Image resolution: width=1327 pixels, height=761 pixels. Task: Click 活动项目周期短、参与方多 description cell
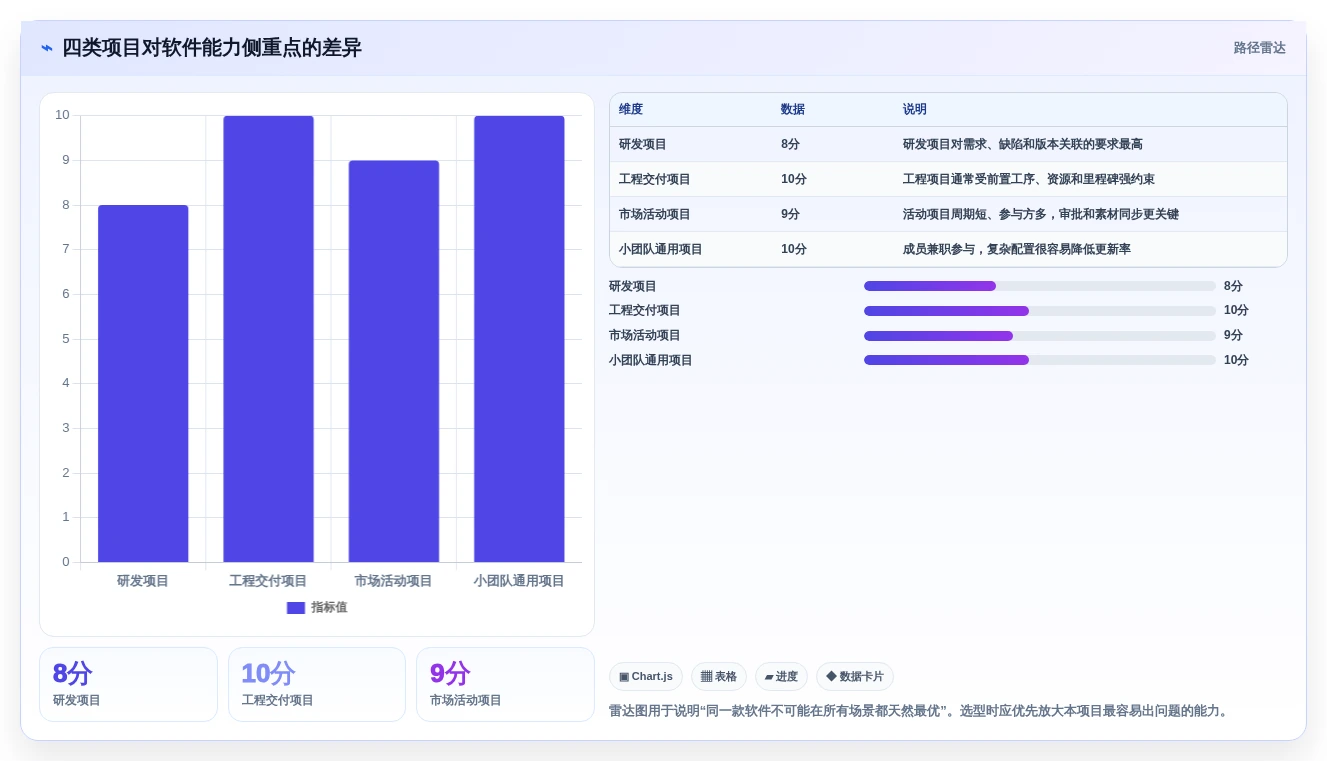pyautogui.click(x=1041, y=214)
